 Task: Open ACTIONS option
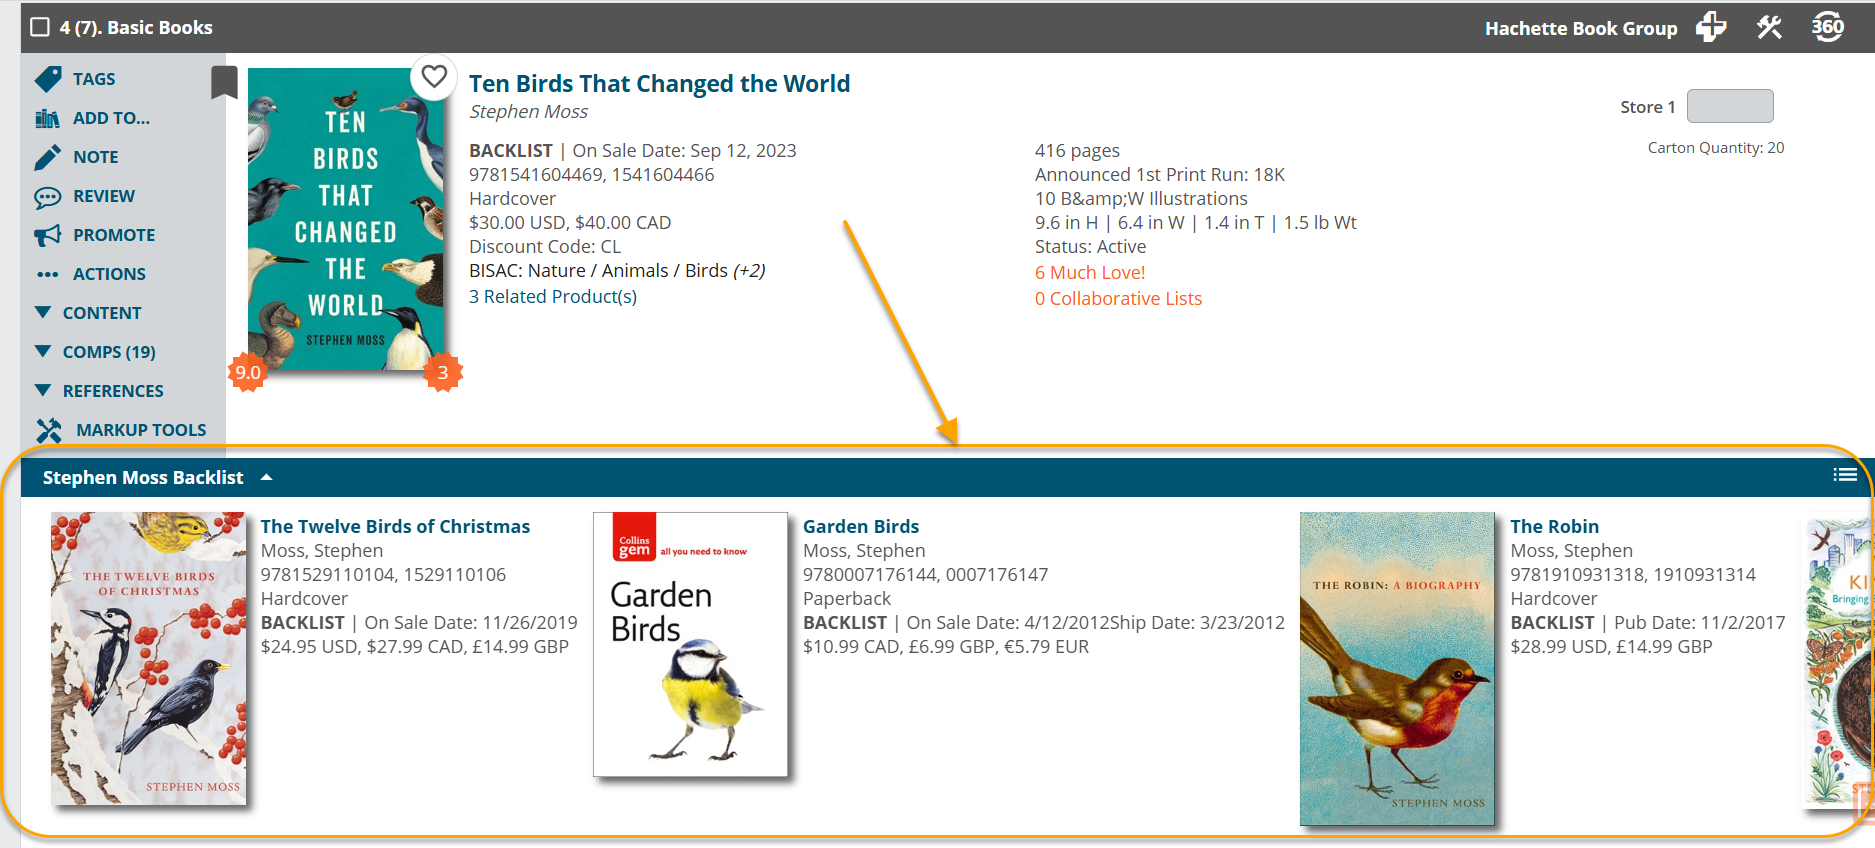pos(109,274)
